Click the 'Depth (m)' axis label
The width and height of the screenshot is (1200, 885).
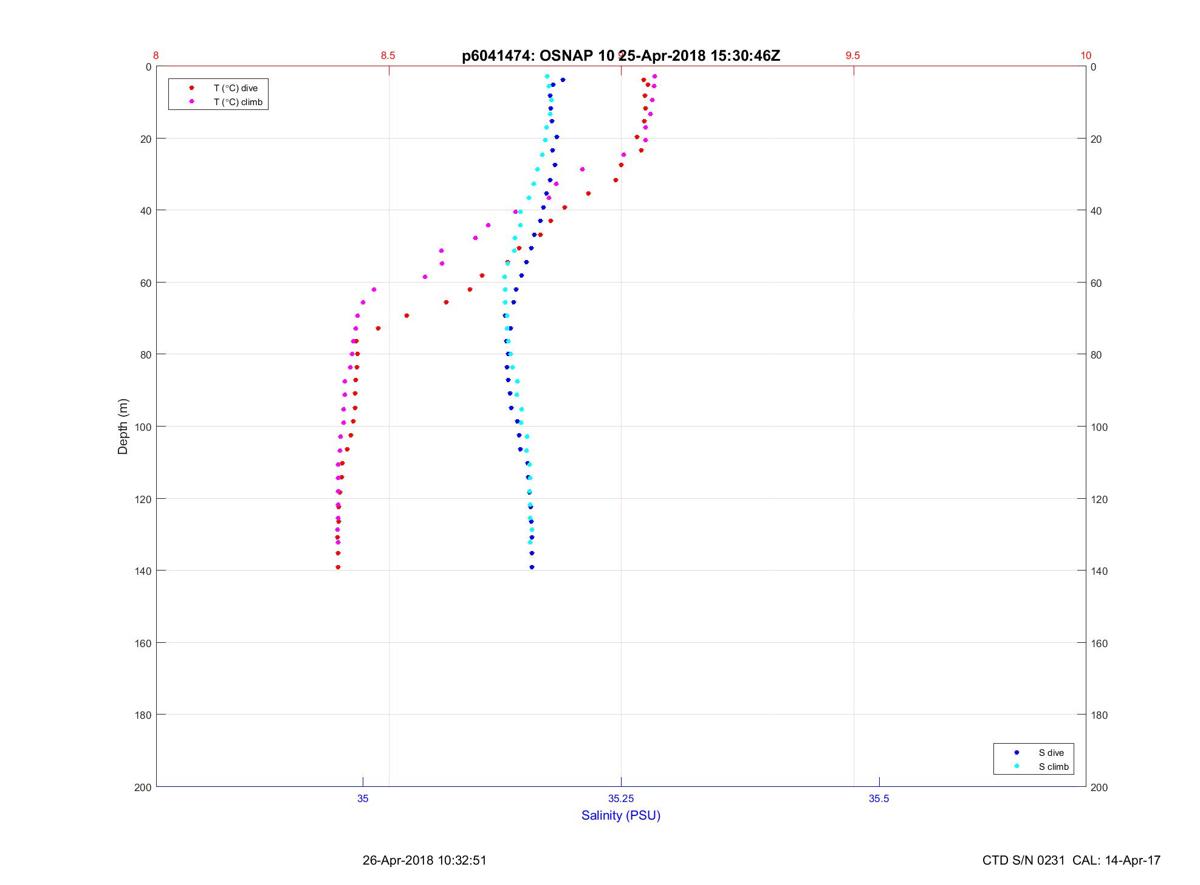point(124,427)
